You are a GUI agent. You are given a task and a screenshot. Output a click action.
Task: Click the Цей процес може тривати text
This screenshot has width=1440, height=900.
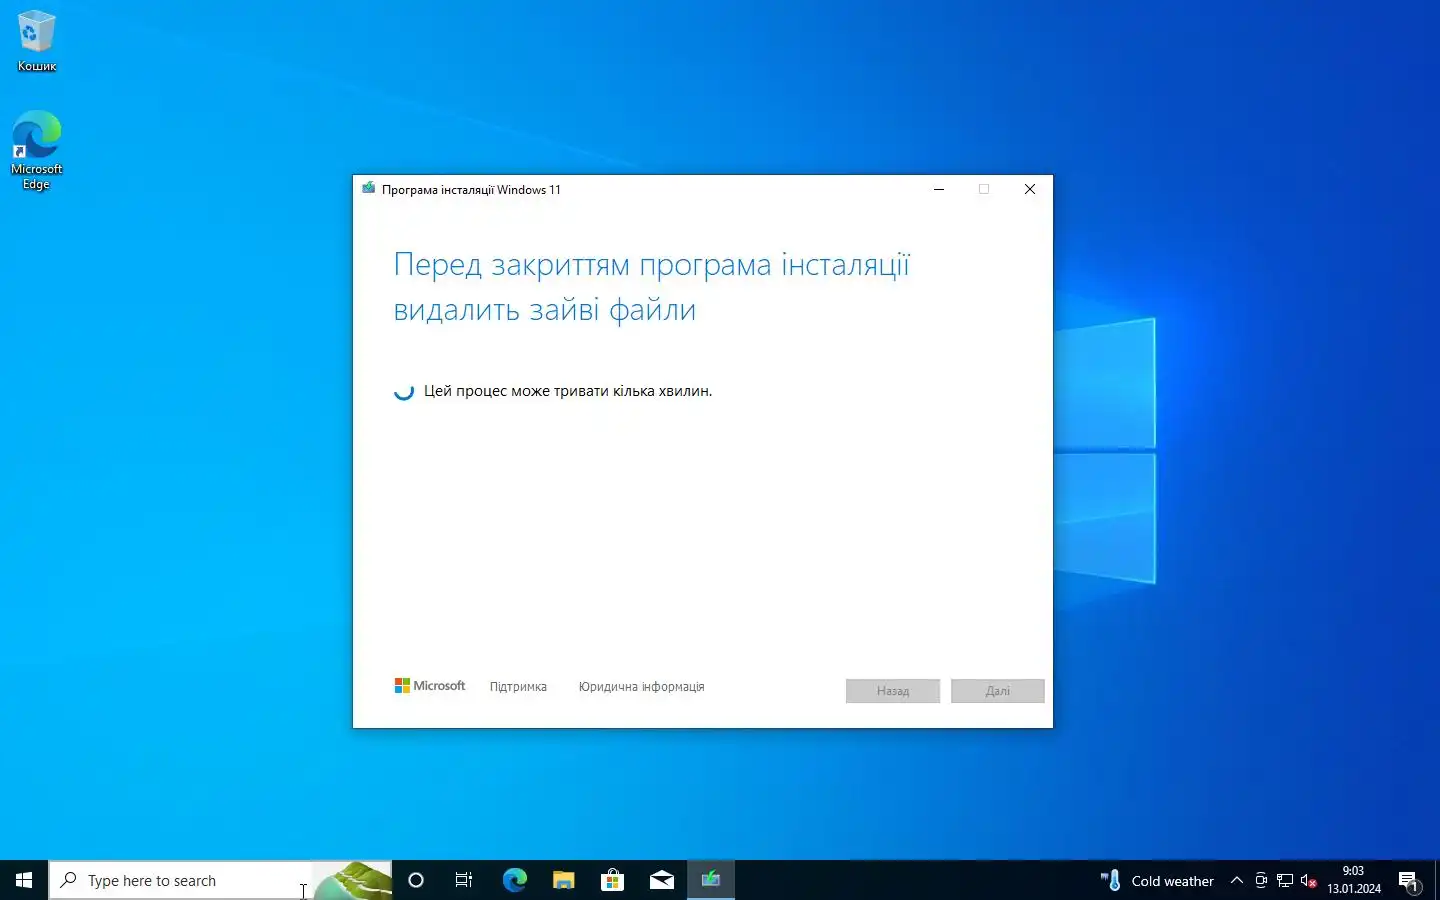[568, 391]
